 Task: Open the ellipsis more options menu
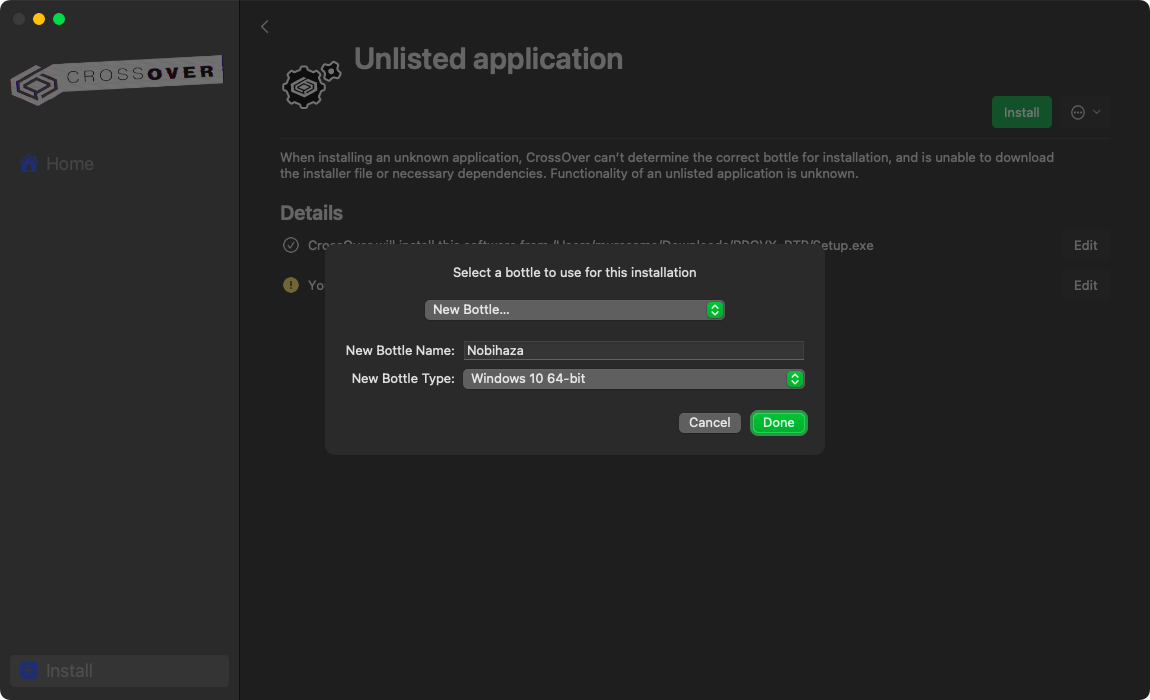[1085, 112]
